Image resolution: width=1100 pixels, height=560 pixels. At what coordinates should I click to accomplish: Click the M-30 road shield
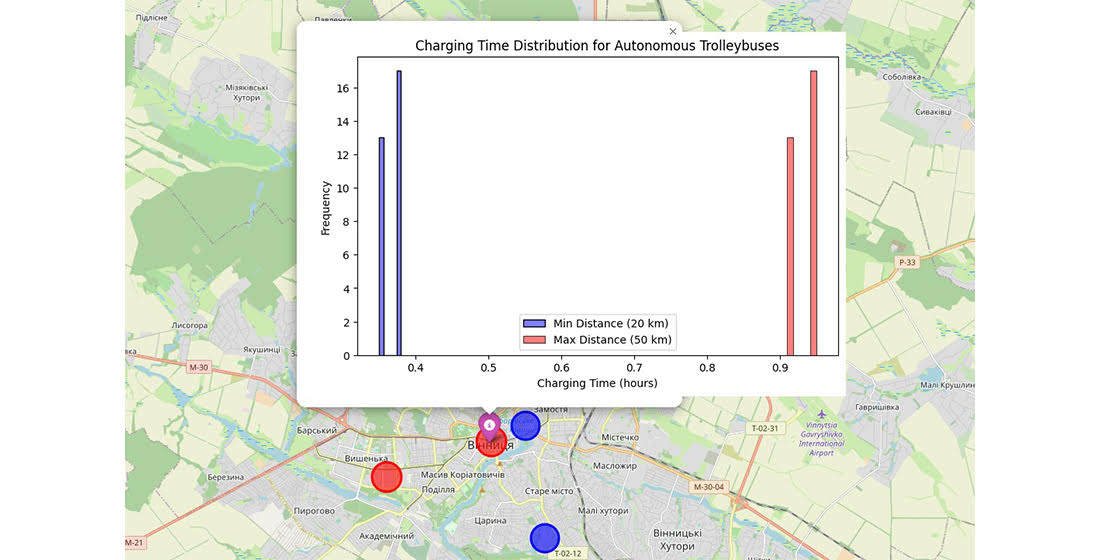199,367
